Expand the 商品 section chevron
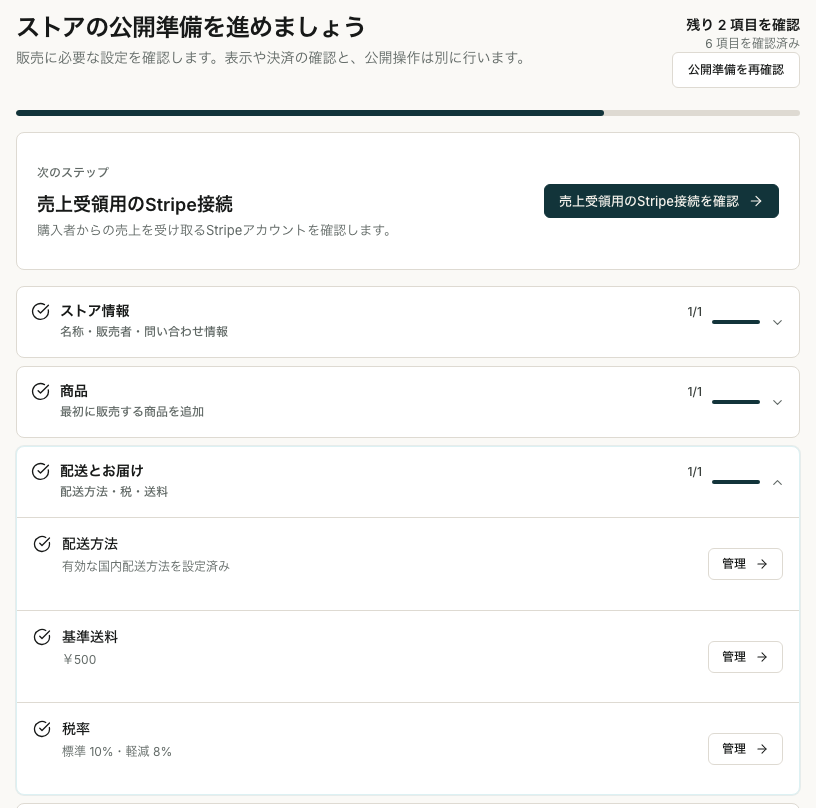This screenshot has width=816, height=808. (x=777, y=403)
